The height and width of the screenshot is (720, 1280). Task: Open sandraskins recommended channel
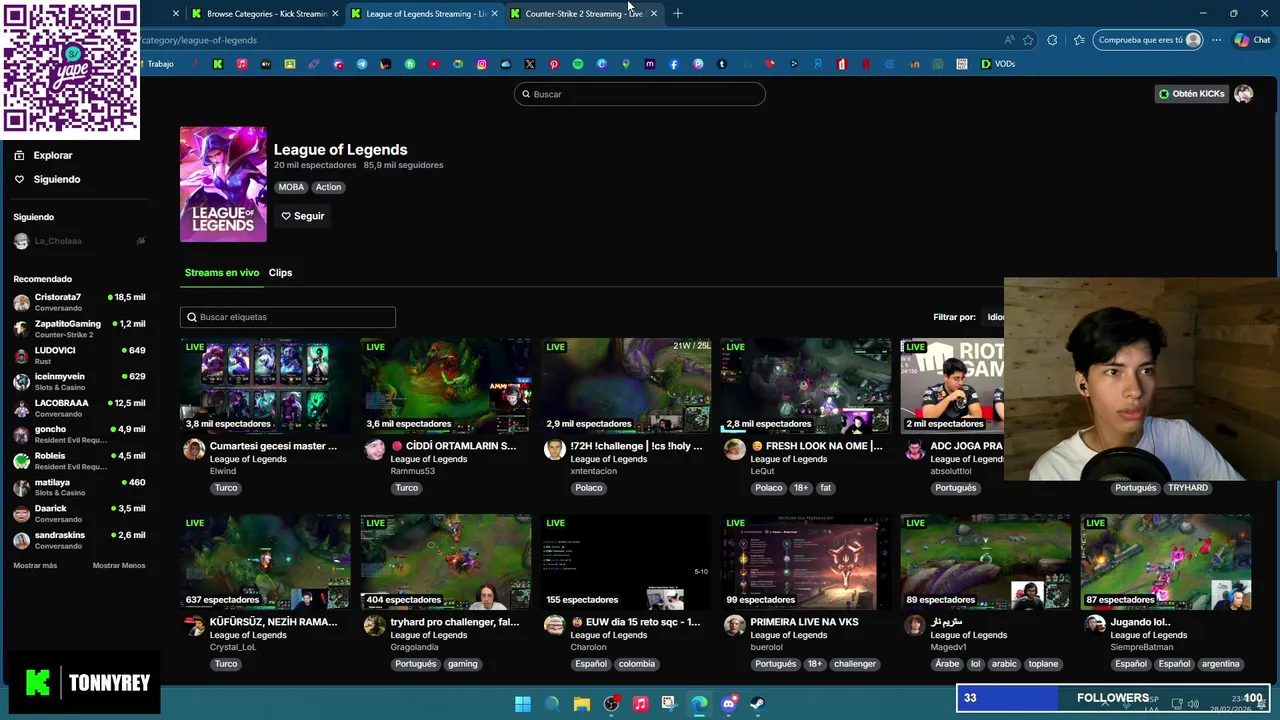pos(78,540)
